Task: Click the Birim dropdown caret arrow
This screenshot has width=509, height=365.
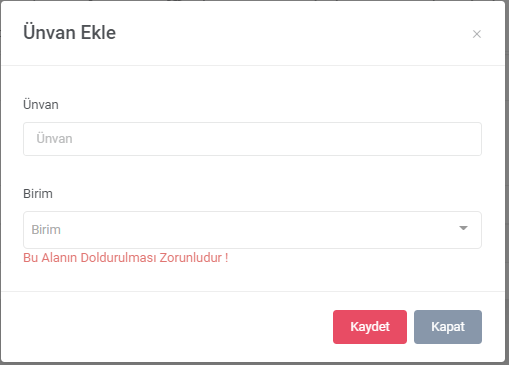Action: pos(463,228)
